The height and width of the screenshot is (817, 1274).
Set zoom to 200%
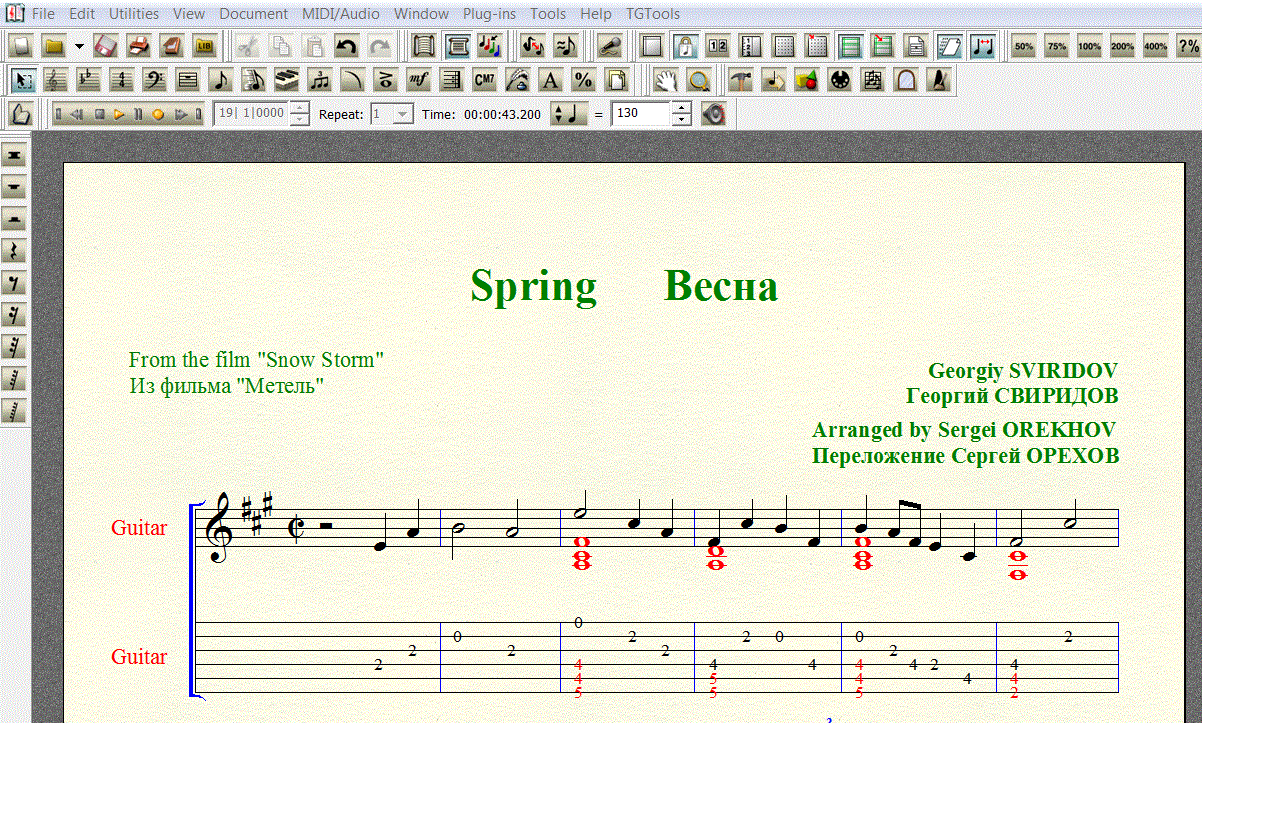pos(1122,46)
